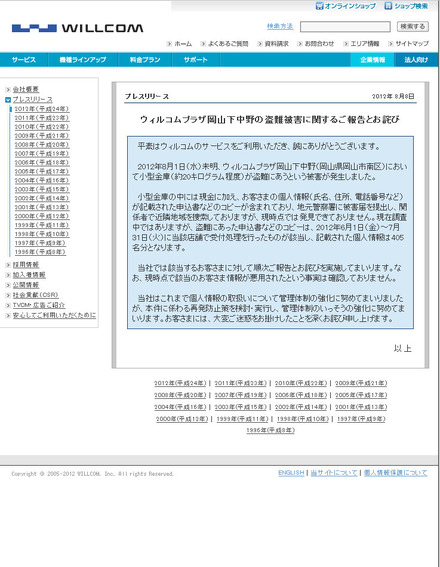Select the 料金プラン navigation tab

coord(145,60)
